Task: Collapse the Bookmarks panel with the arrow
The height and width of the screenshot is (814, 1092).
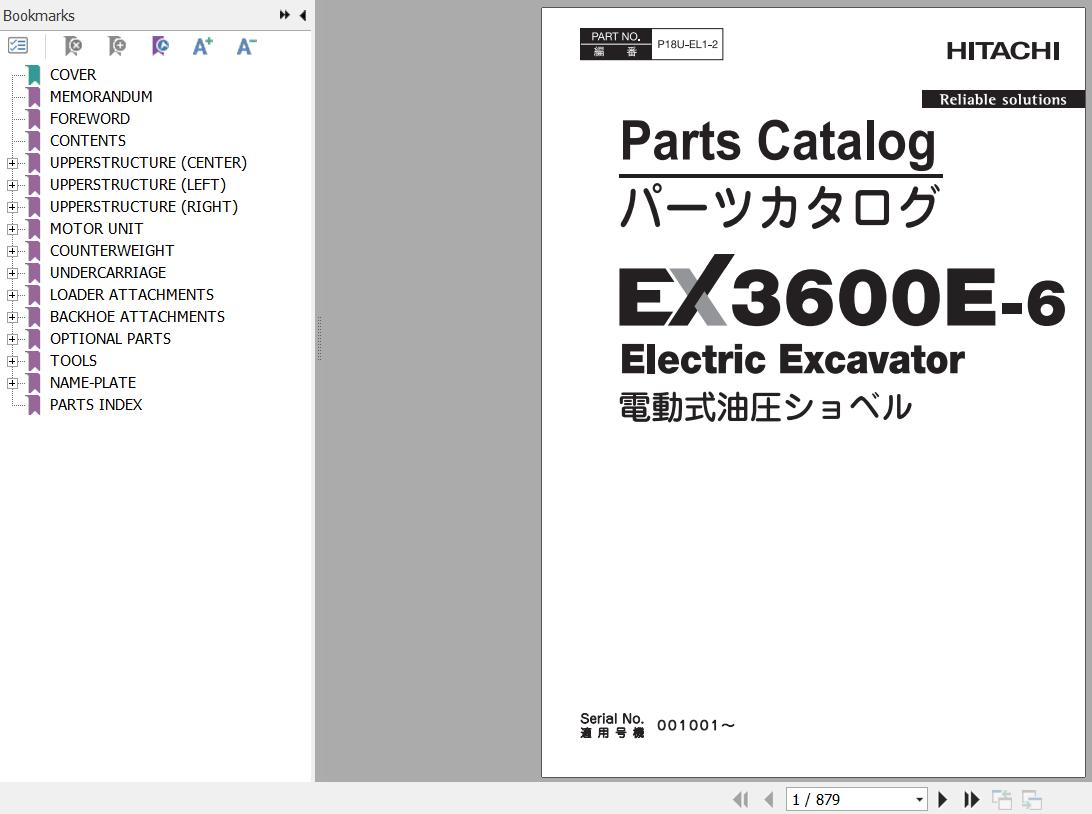Action: point(303,15)
